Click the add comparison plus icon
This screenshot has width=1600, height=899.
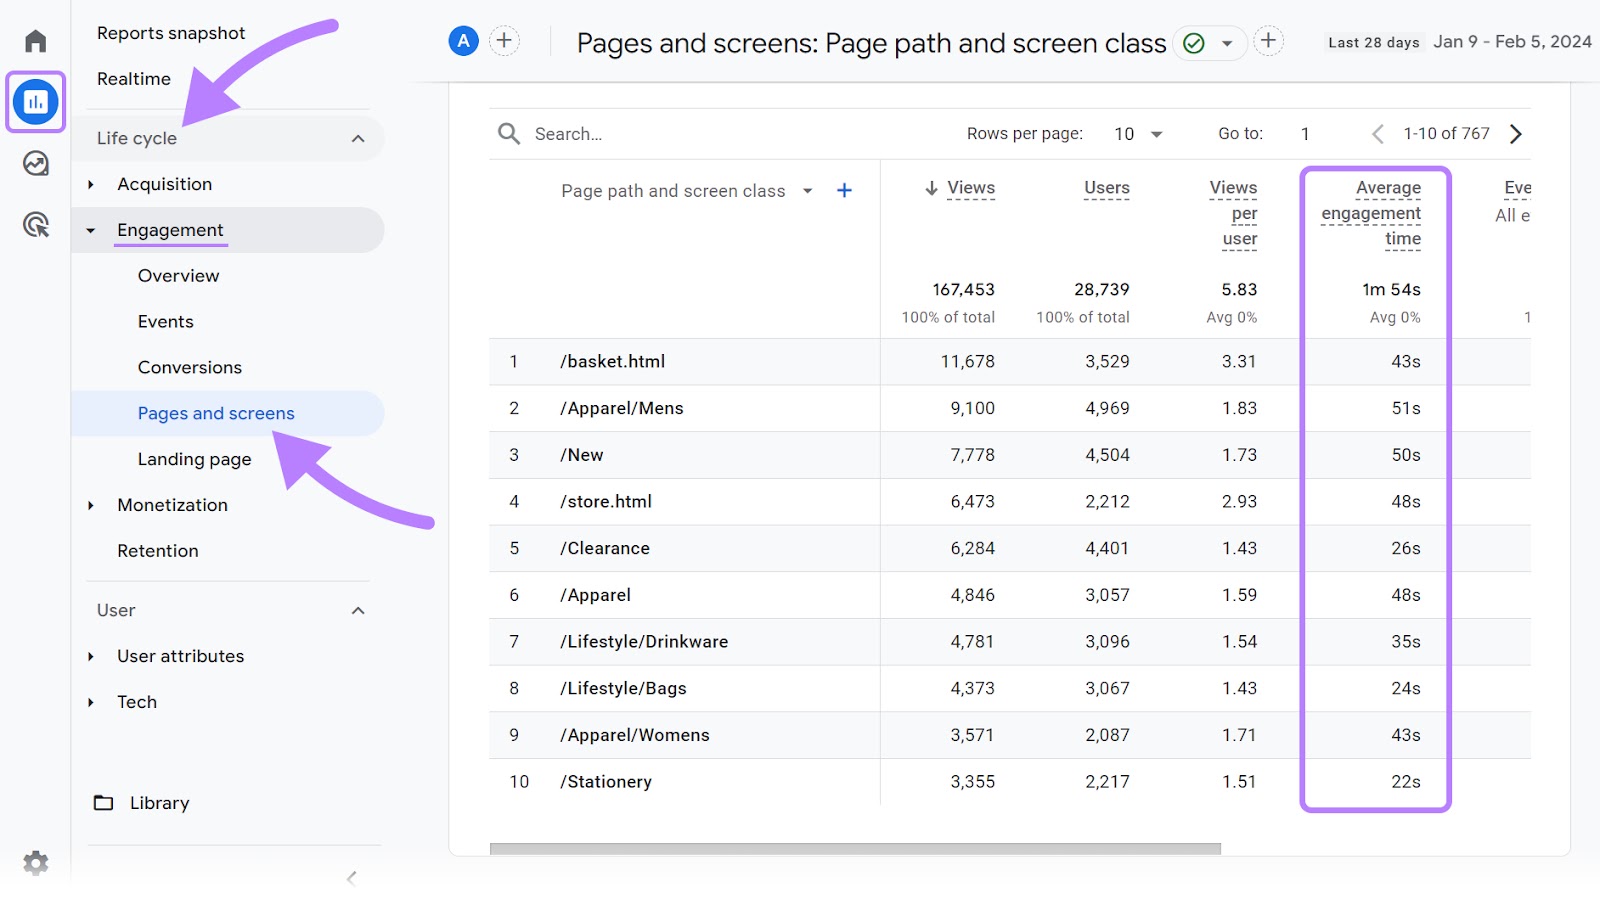click(504, 41)
